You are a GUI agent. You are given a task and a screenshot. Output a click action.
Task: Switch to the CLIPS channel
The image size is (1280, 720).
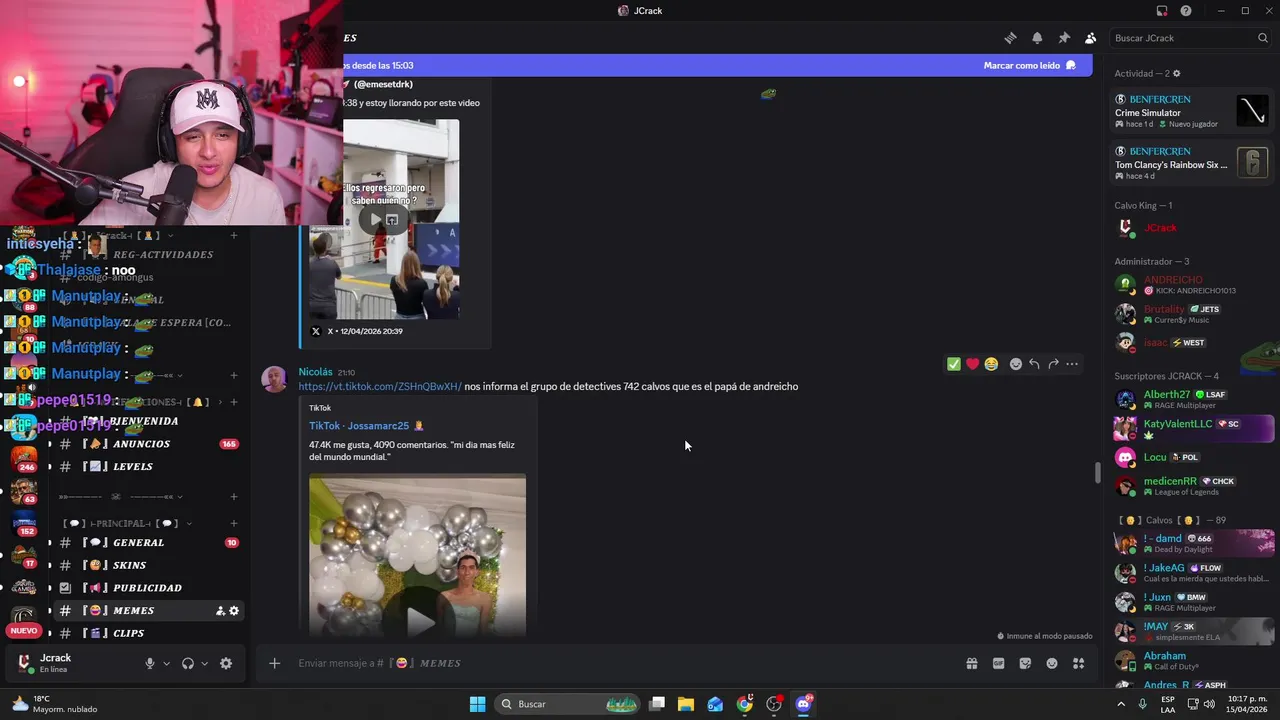click(x=150, y=633)
